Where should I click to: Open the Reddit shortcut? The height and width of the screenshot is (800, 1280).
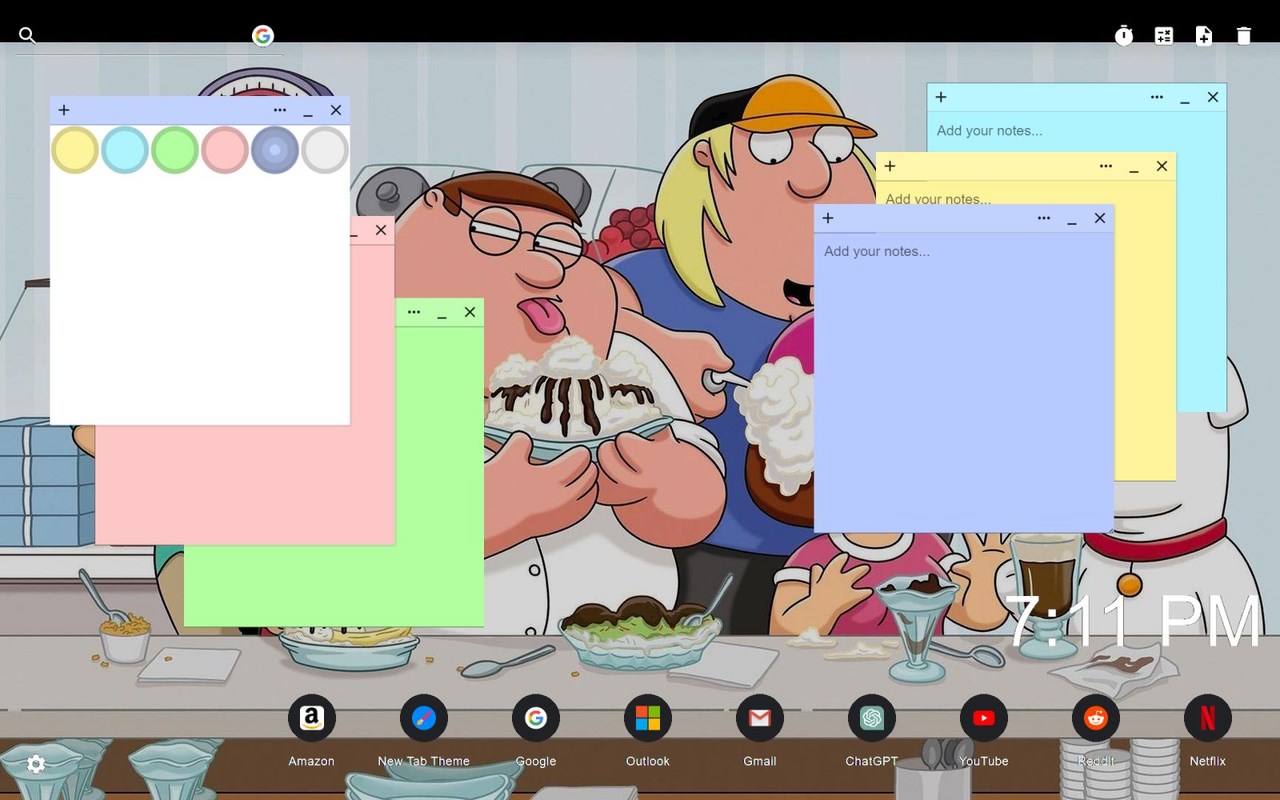(x=1096, y=718)
